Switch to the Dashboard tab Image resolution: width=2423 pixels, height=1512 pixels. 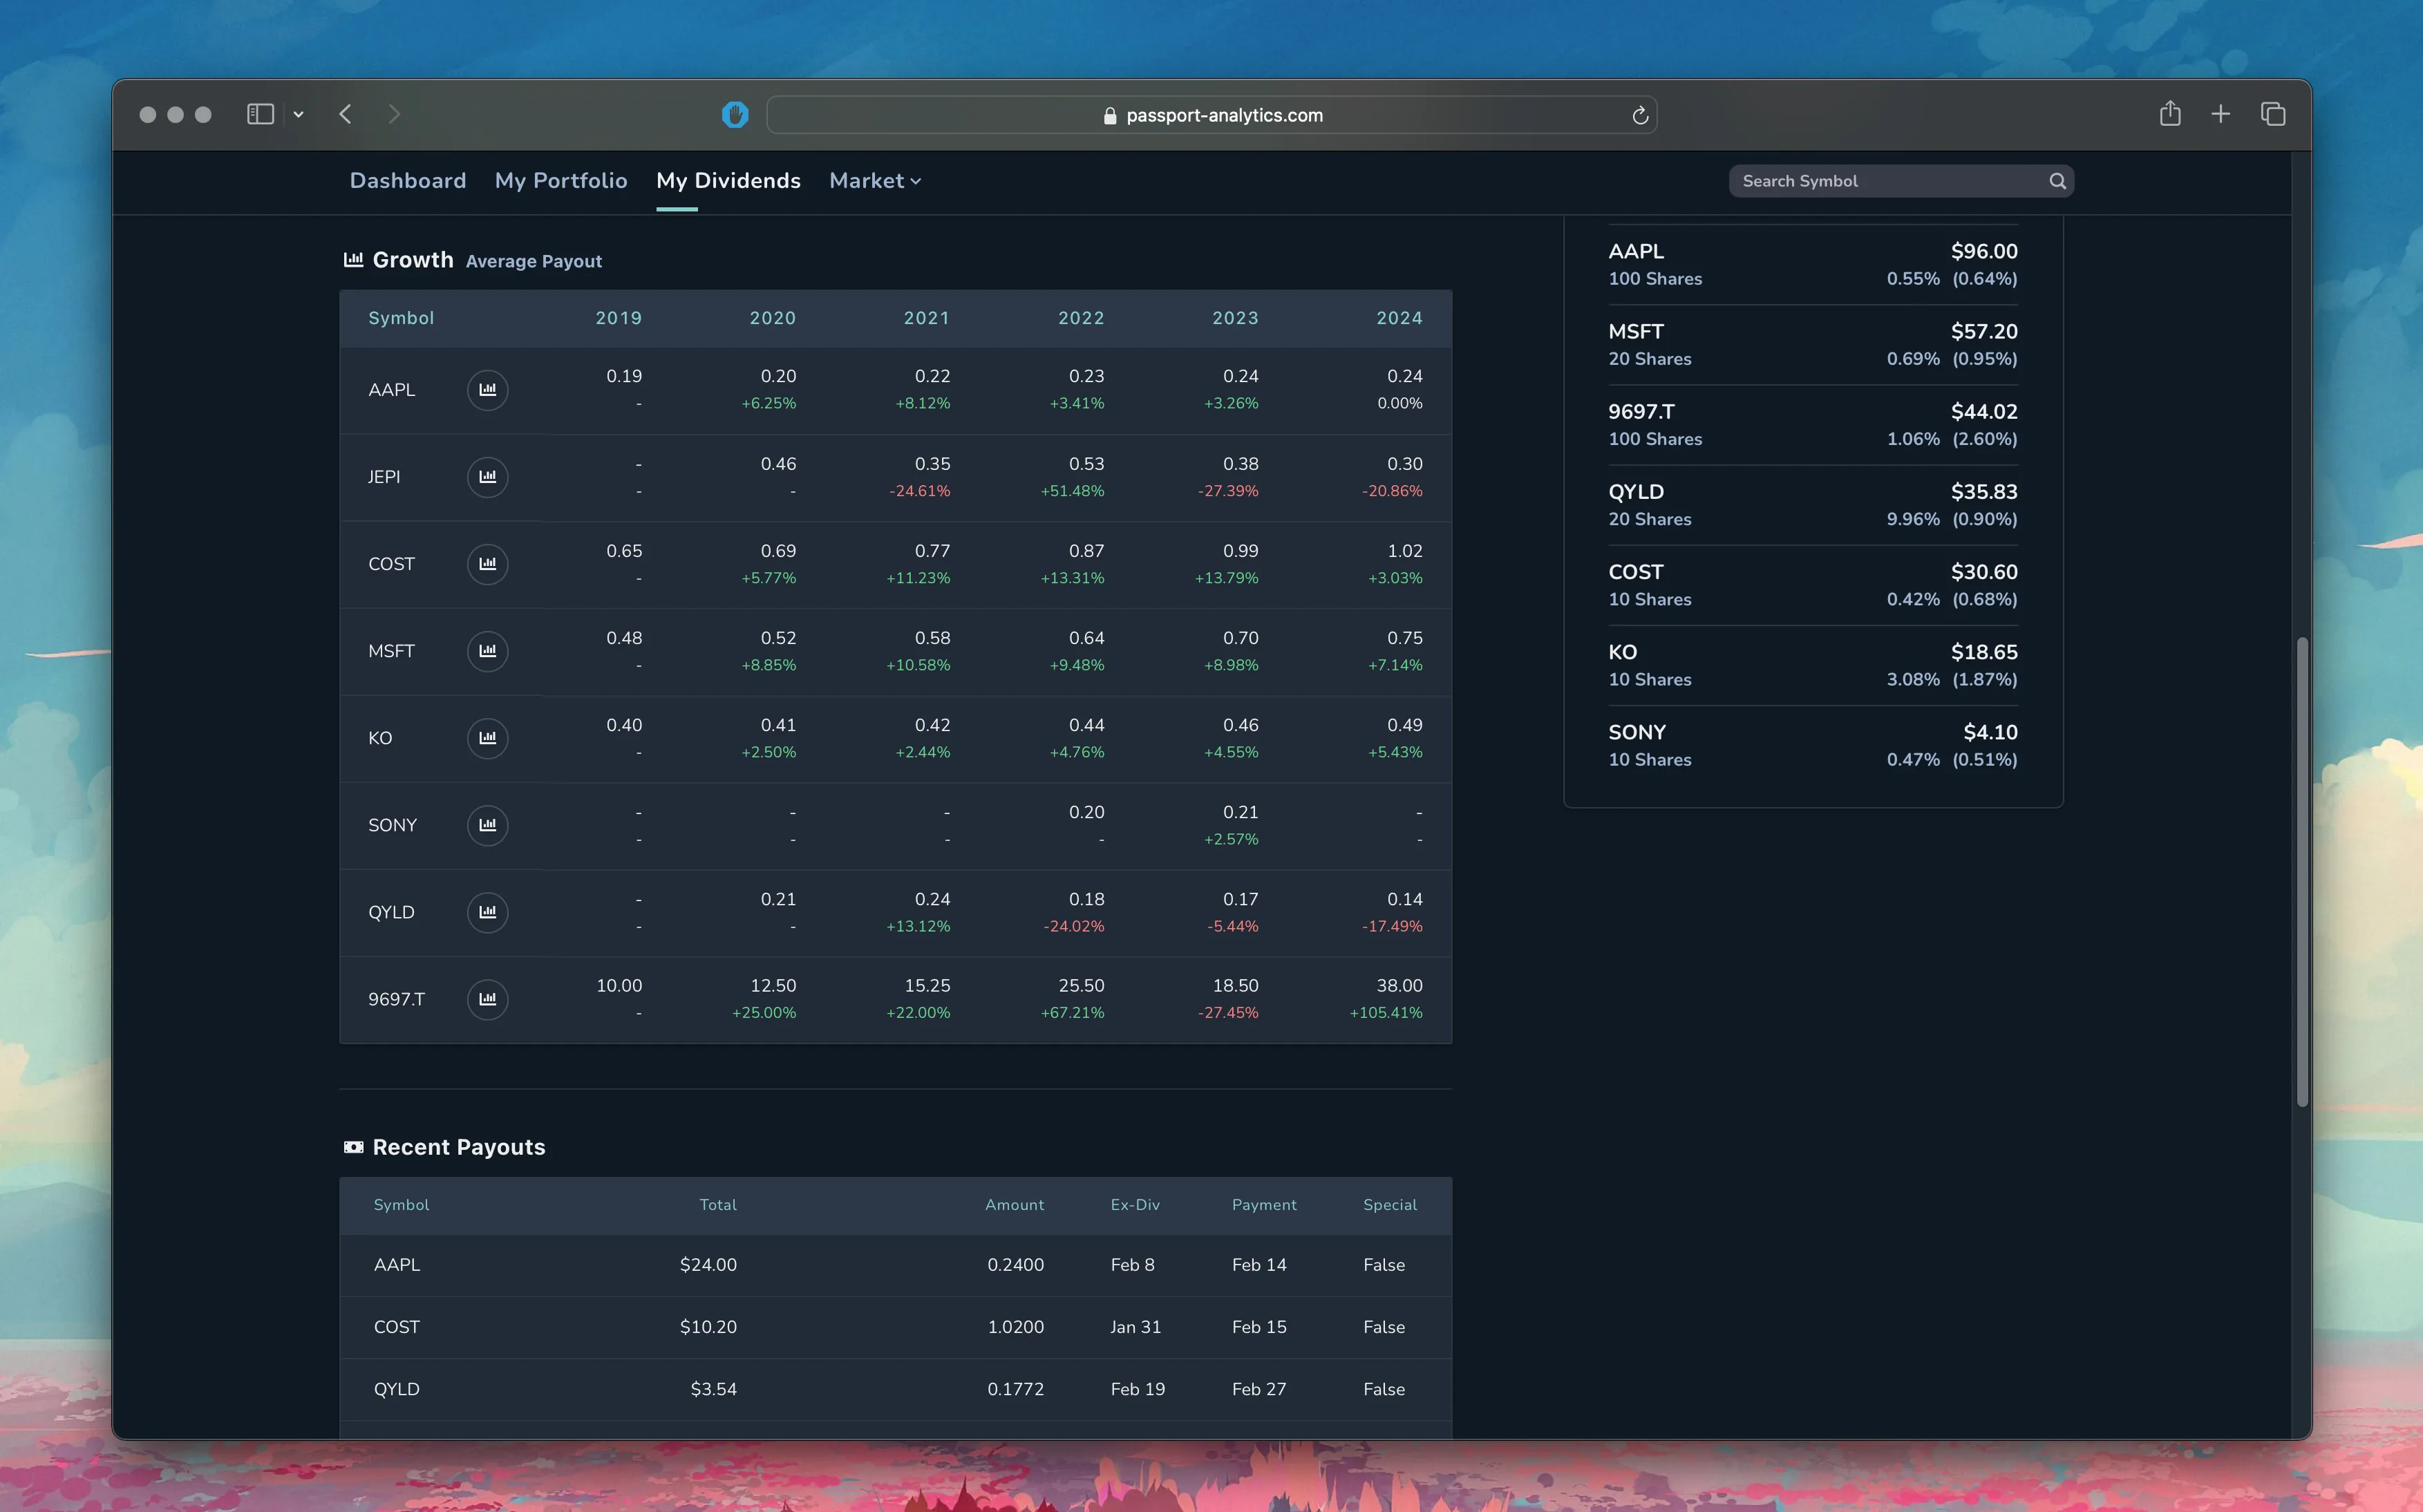pyautogui.click(x=408, y=181)
